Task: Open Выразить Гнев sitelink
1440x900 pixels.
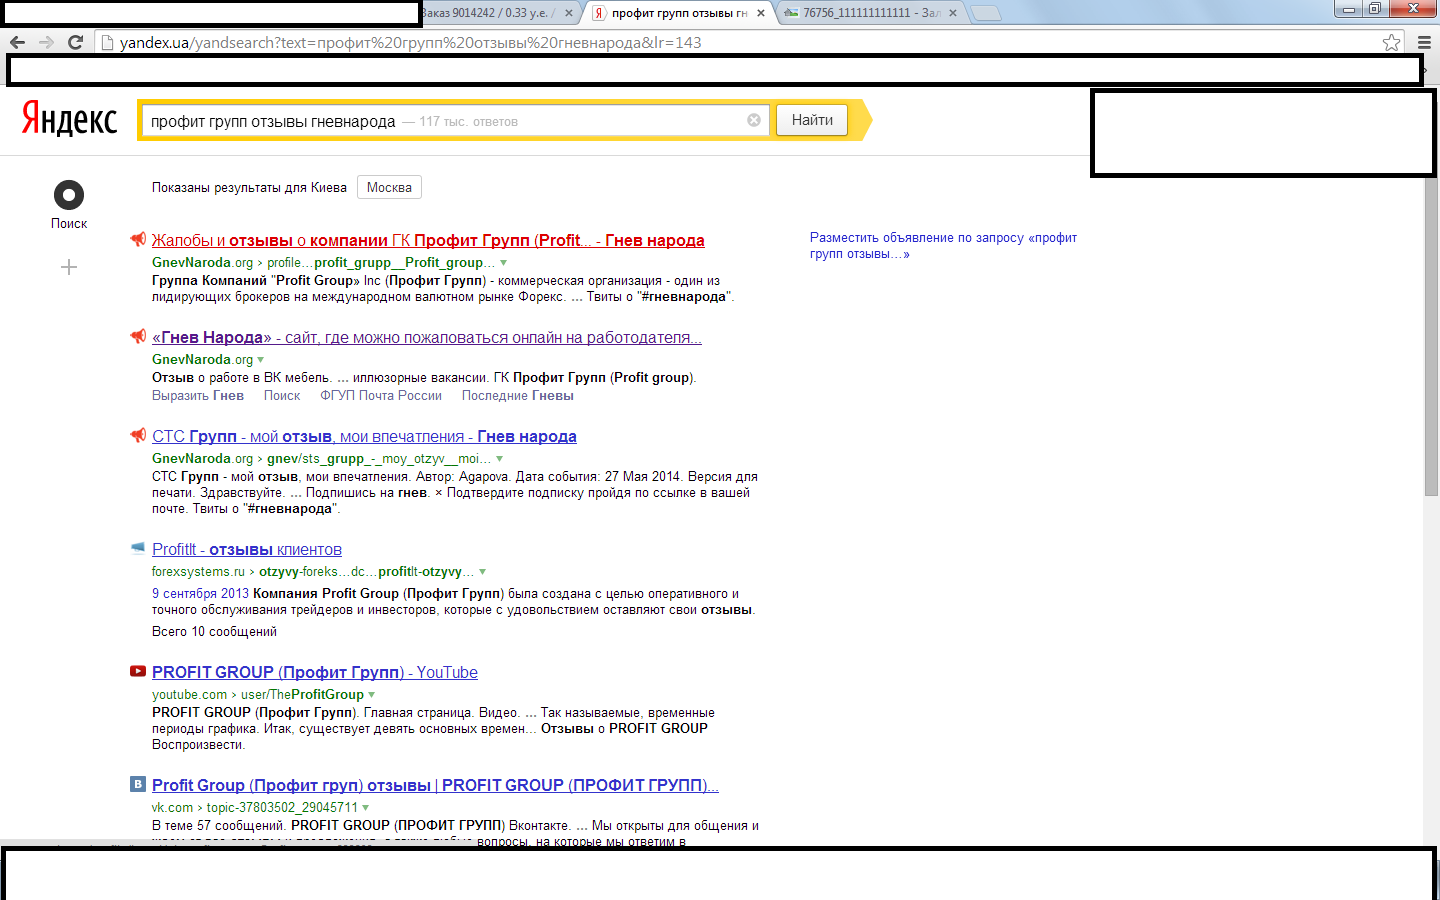Action: [x=198, y=395]
